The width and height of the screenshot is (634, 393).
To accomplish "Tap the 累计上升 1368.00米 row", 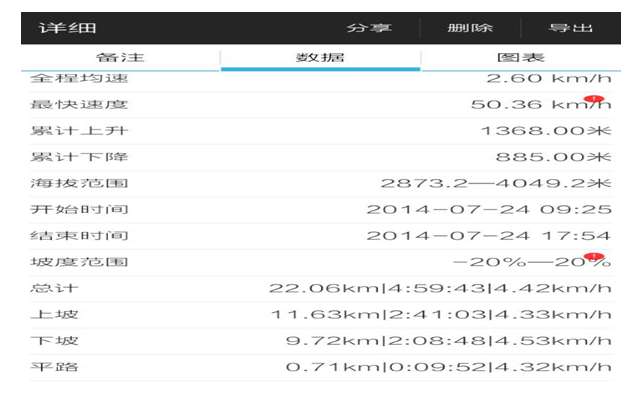I will [321, 131].
